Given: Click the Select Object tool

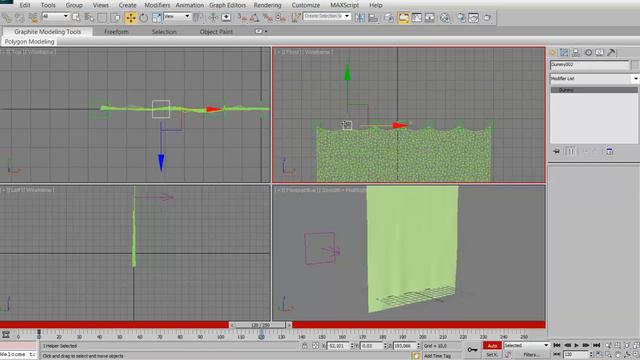Looking at the screenshot, I should click(x=76, y=18).
